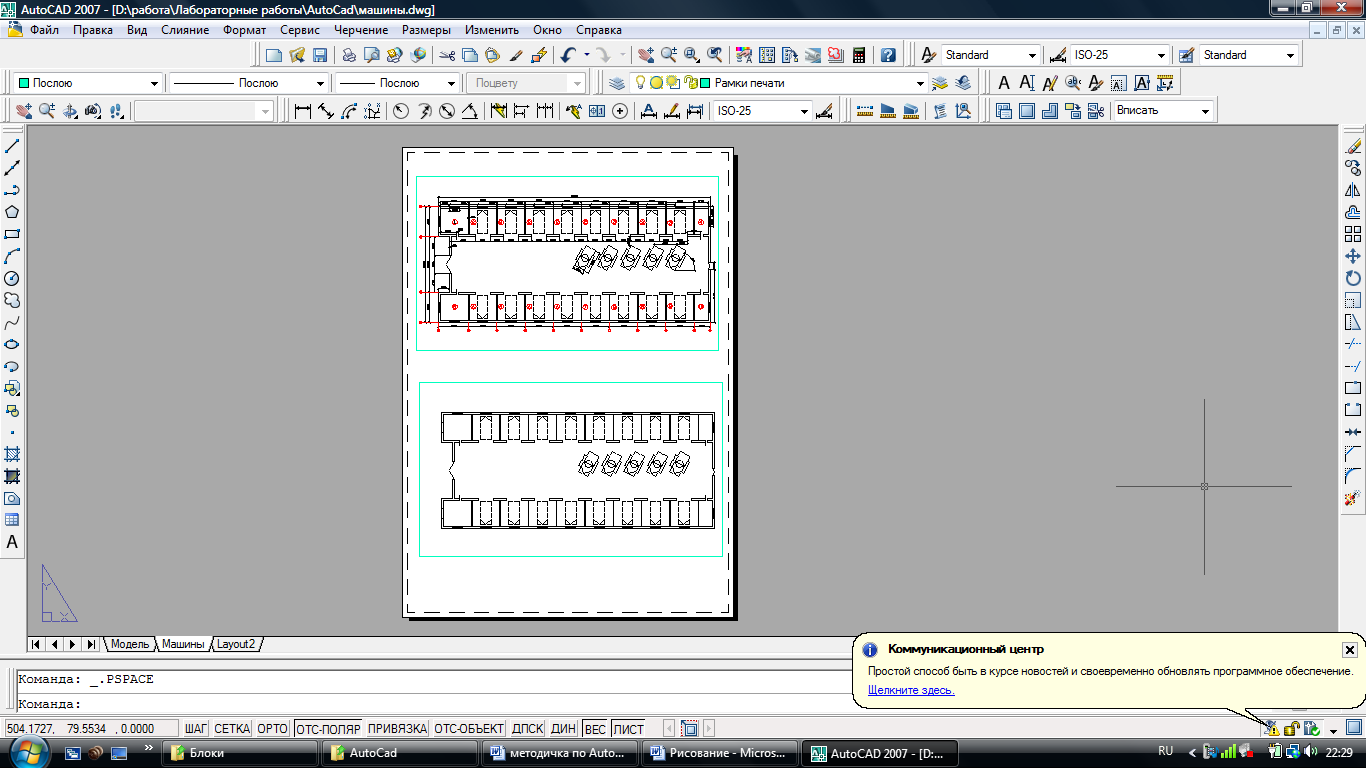
Task: Open the QuickCalc calculator icon
Action: [x=860, y=55]
